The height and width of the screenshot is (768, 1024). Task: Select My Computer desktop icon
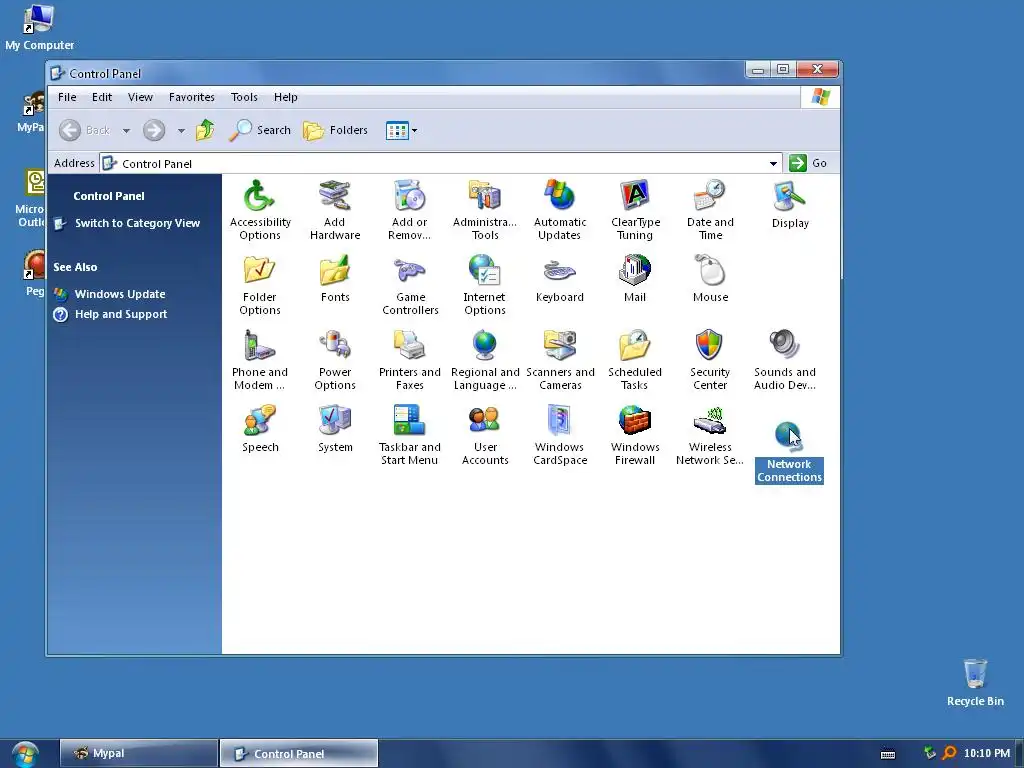point(39,27)
